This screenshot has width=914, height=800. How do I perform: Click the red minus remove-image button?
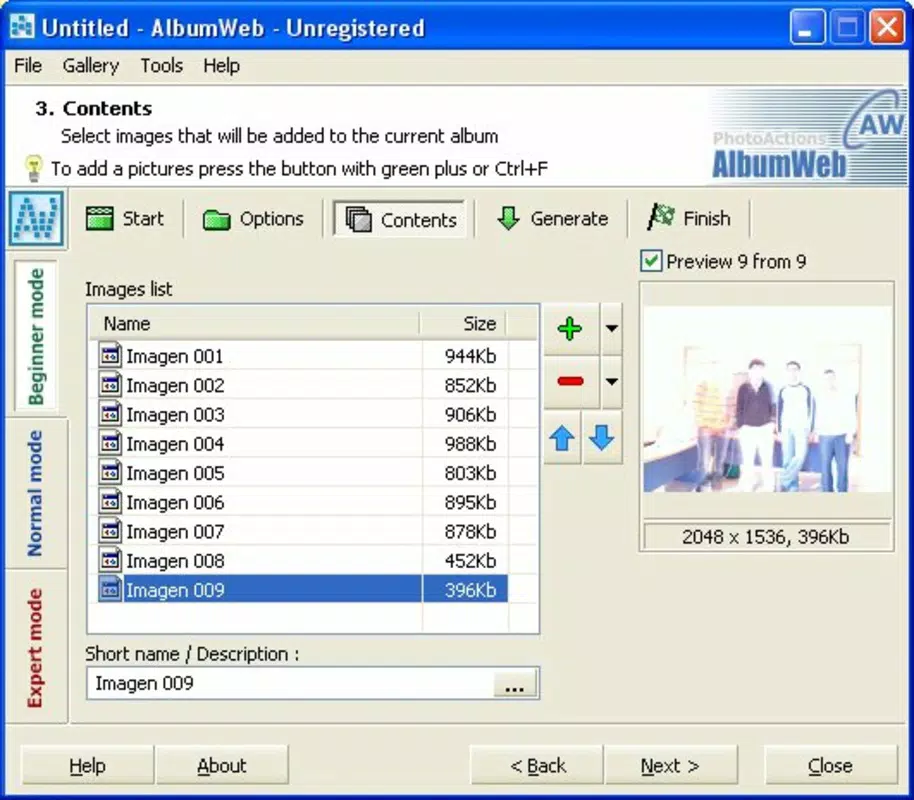tap(571, 382)
